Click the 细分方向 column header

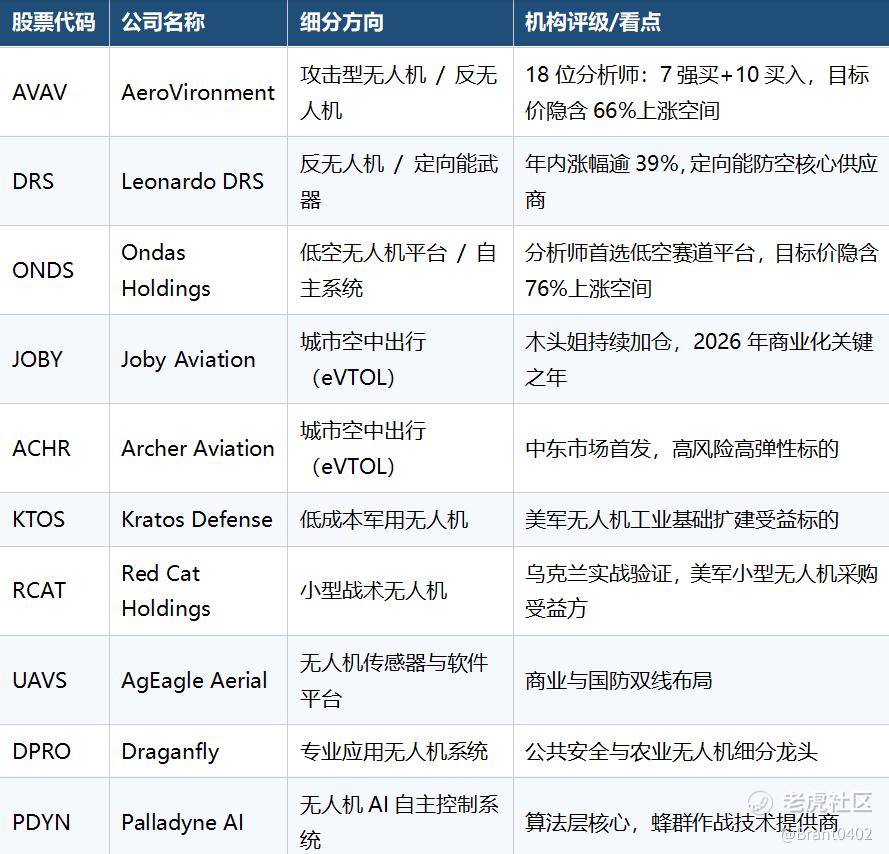(x=400, y=23)
